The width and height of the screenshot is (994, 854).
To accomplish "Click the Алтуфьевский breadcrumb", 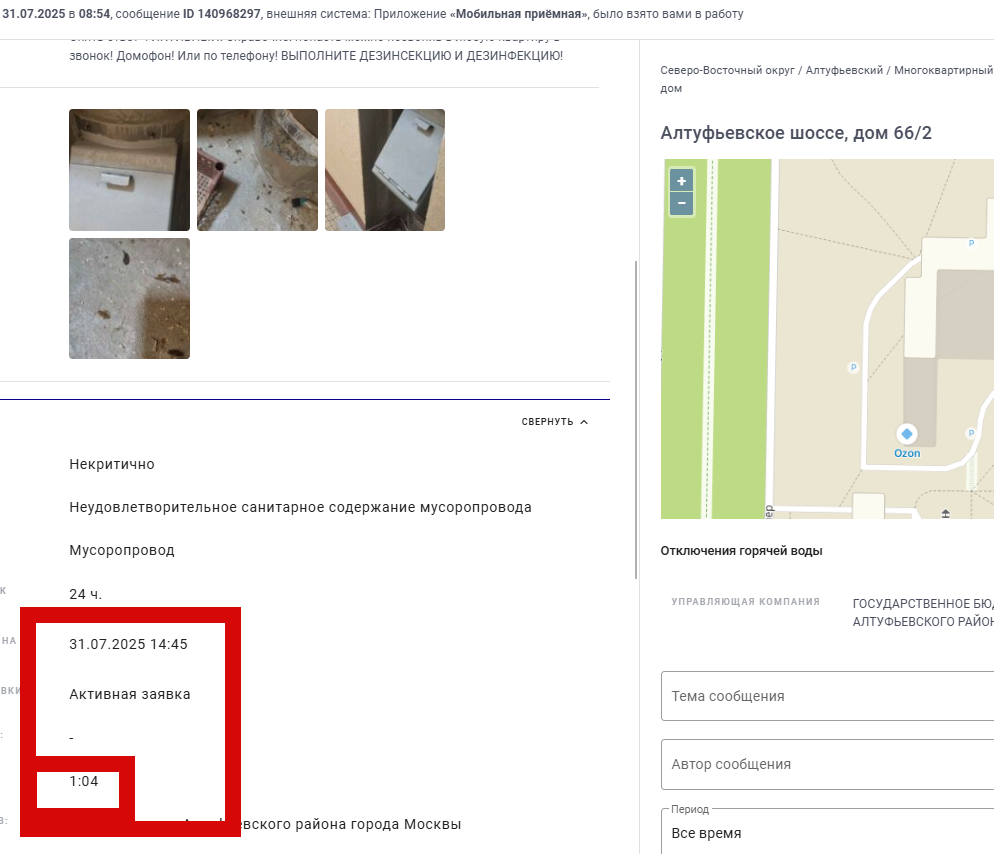I will coord(844,70).
